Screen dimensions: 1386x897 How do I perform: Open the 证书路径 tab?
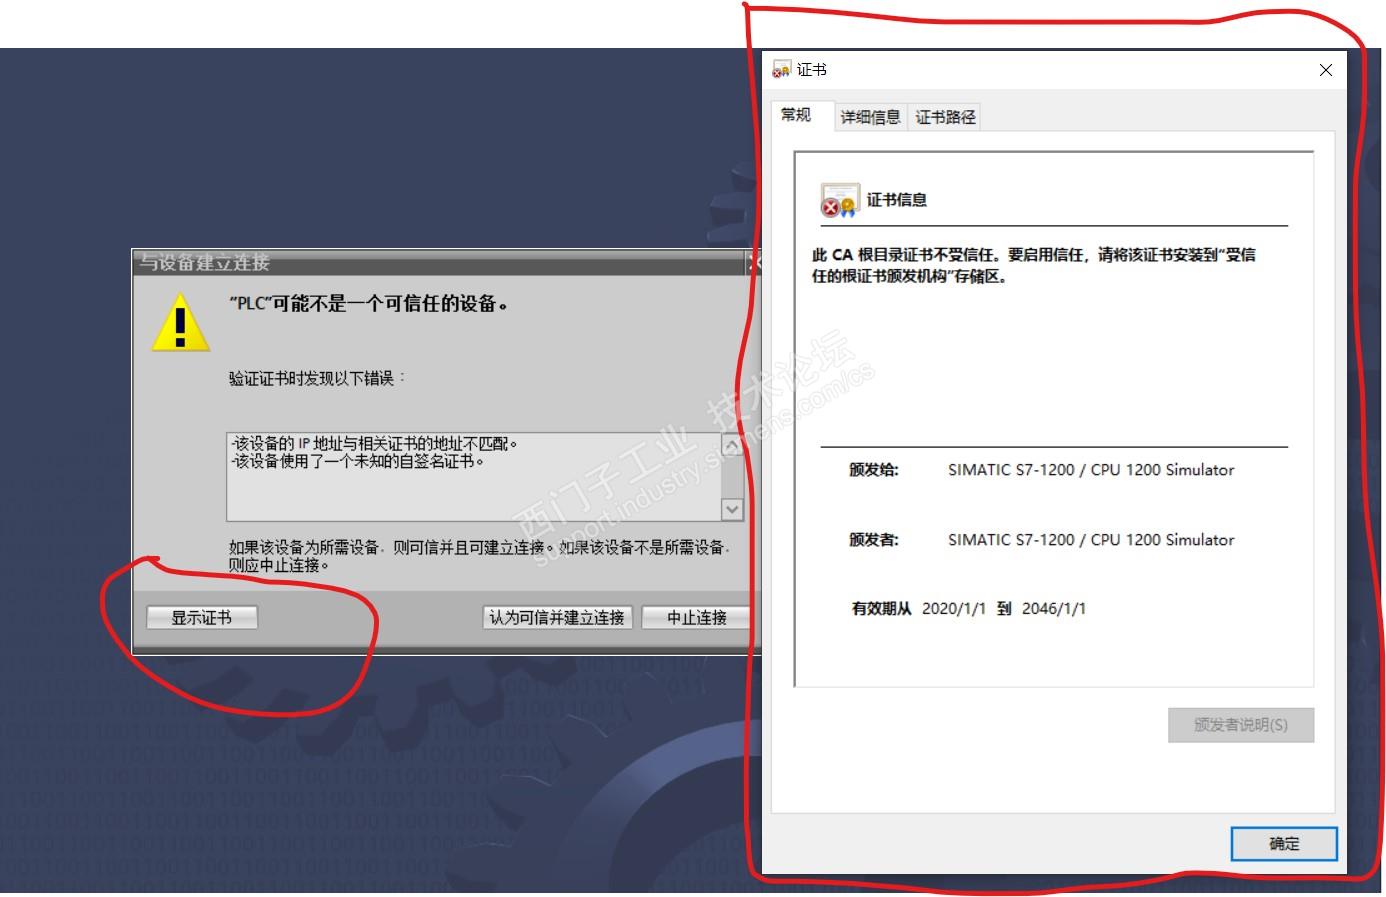945,117
